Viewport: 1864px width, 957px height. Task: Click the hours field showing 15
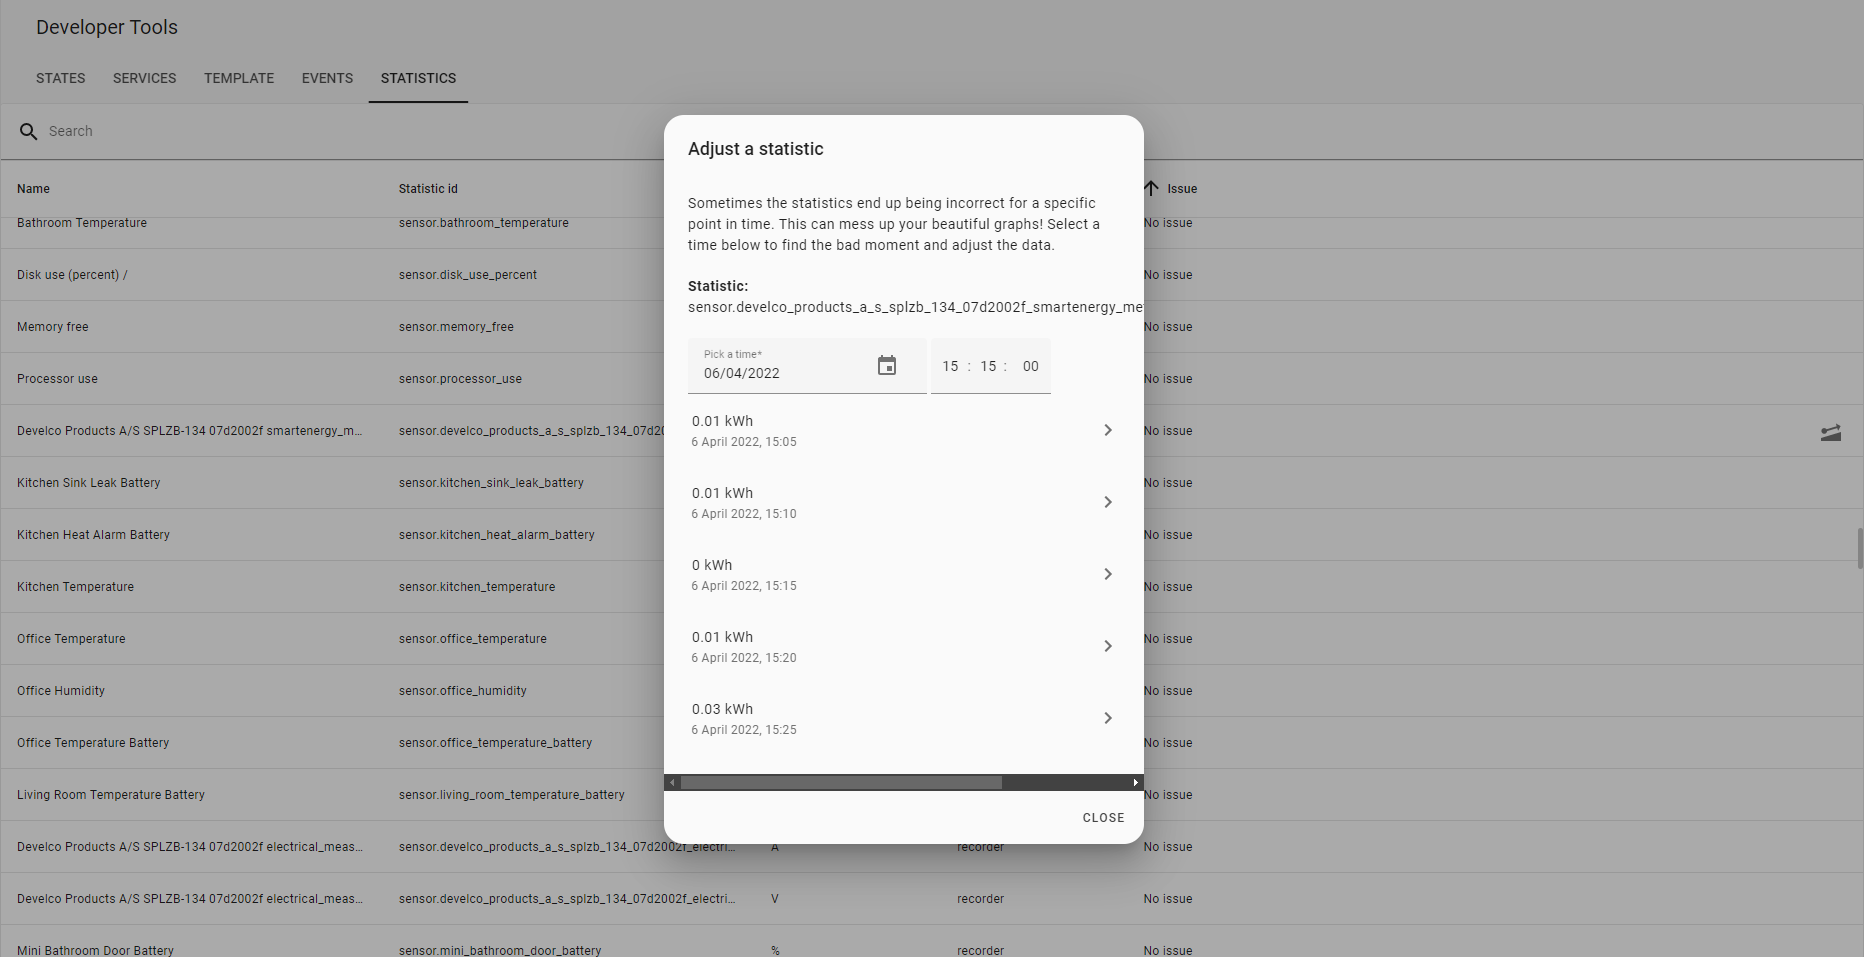point(950,366)
